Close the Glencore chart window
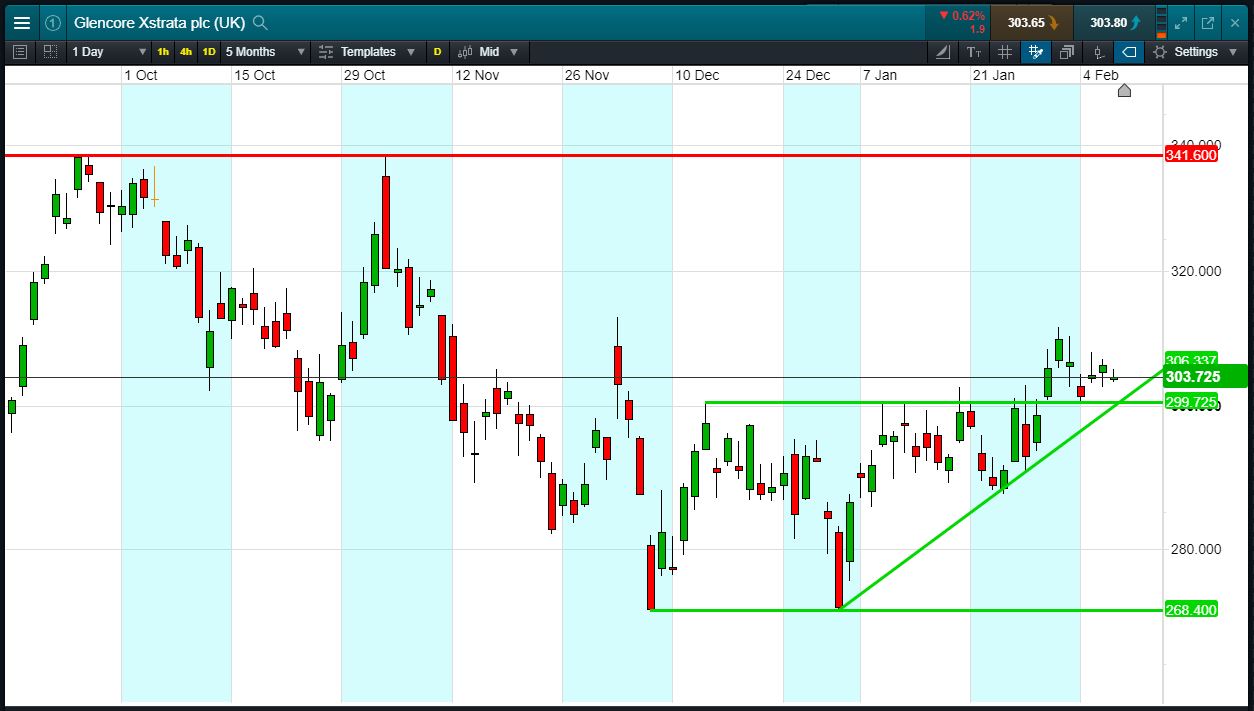Viewport: 1254px width, 711px height. coord(1235,22)
